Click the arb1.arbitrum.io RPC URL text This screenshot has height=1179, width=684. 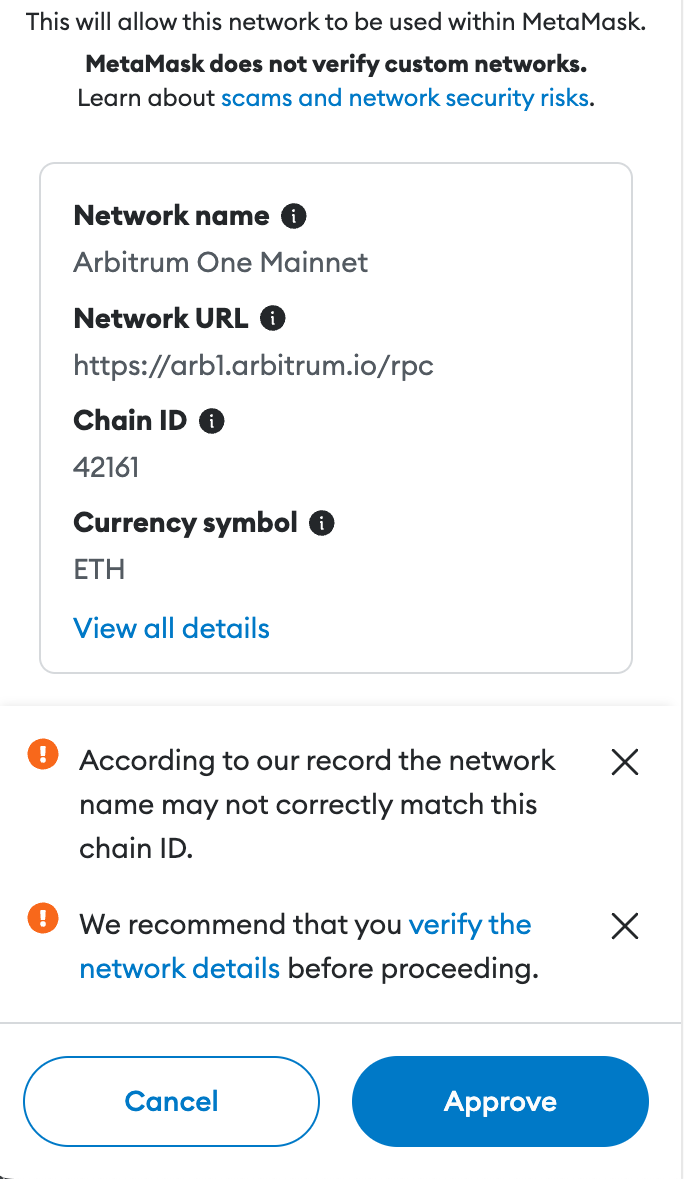click(x=254, y=366)
